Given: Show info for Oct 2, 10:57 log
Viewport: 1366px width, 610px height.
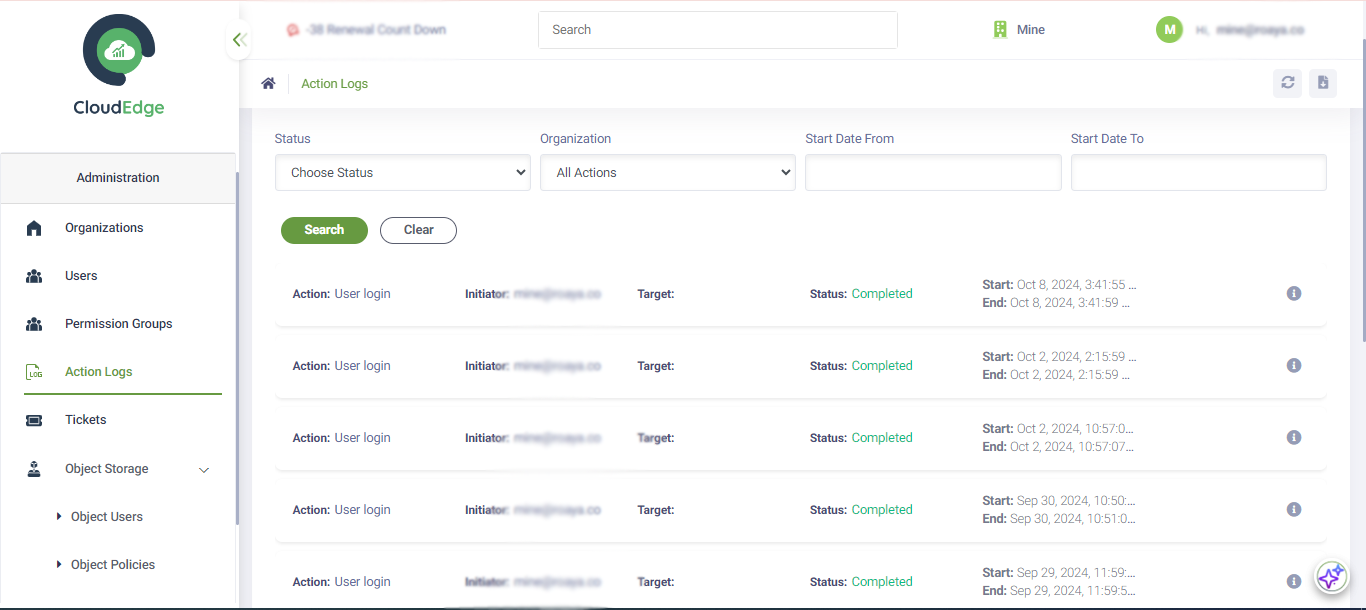Looking at the screenshot, I should click(x=1294, y=438).
